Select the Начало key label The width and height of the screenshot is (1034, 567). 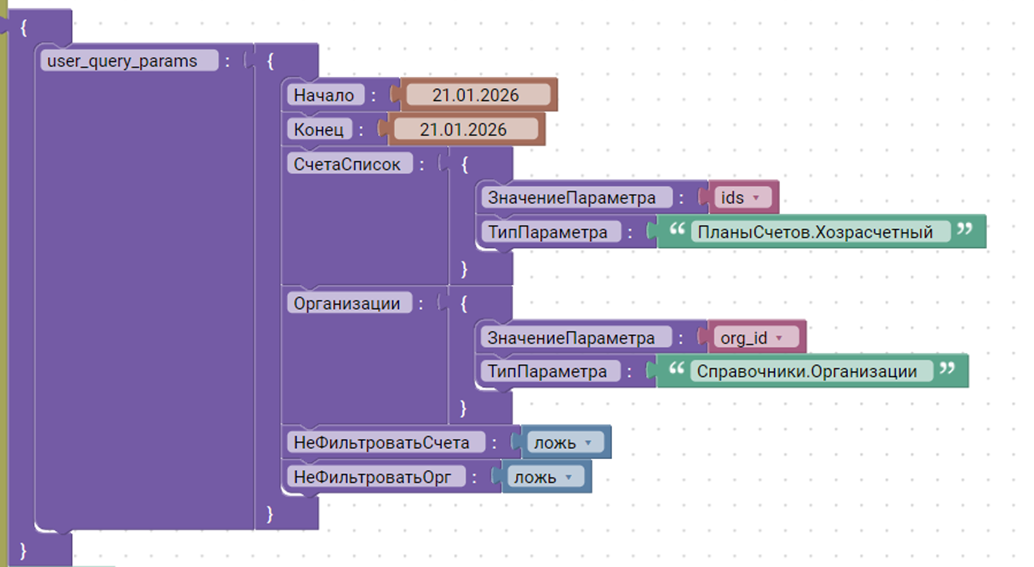(x=324, y=95)
